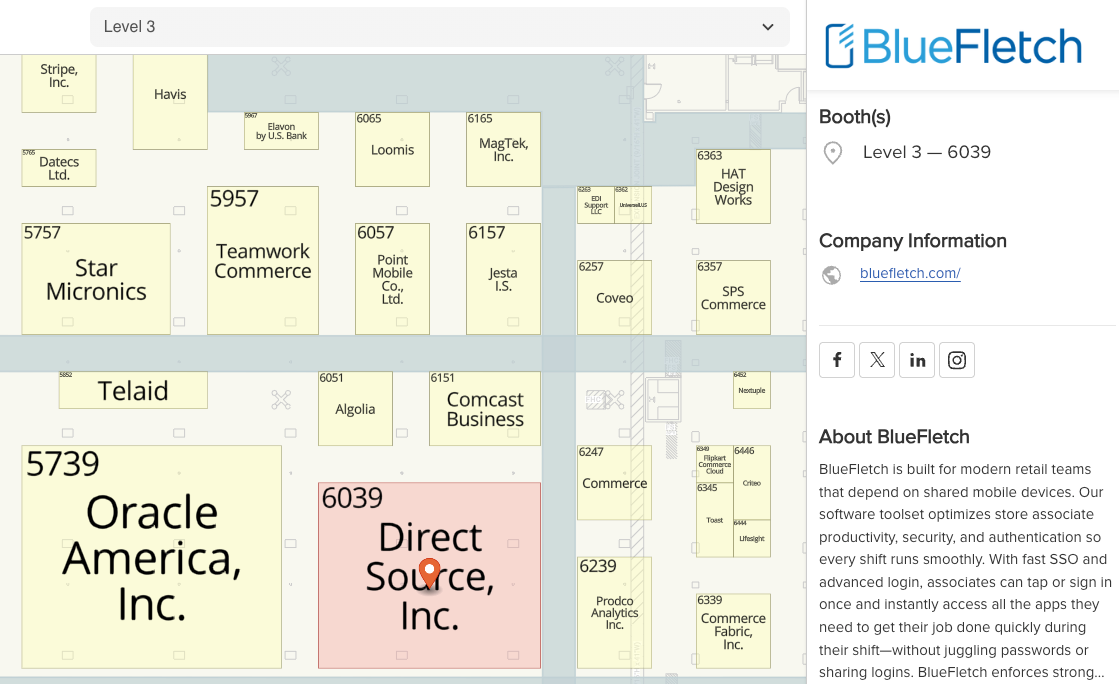1119x684 pixels.
Task: Select the SPS Commerce booth 6357
Action: [733, 297]
